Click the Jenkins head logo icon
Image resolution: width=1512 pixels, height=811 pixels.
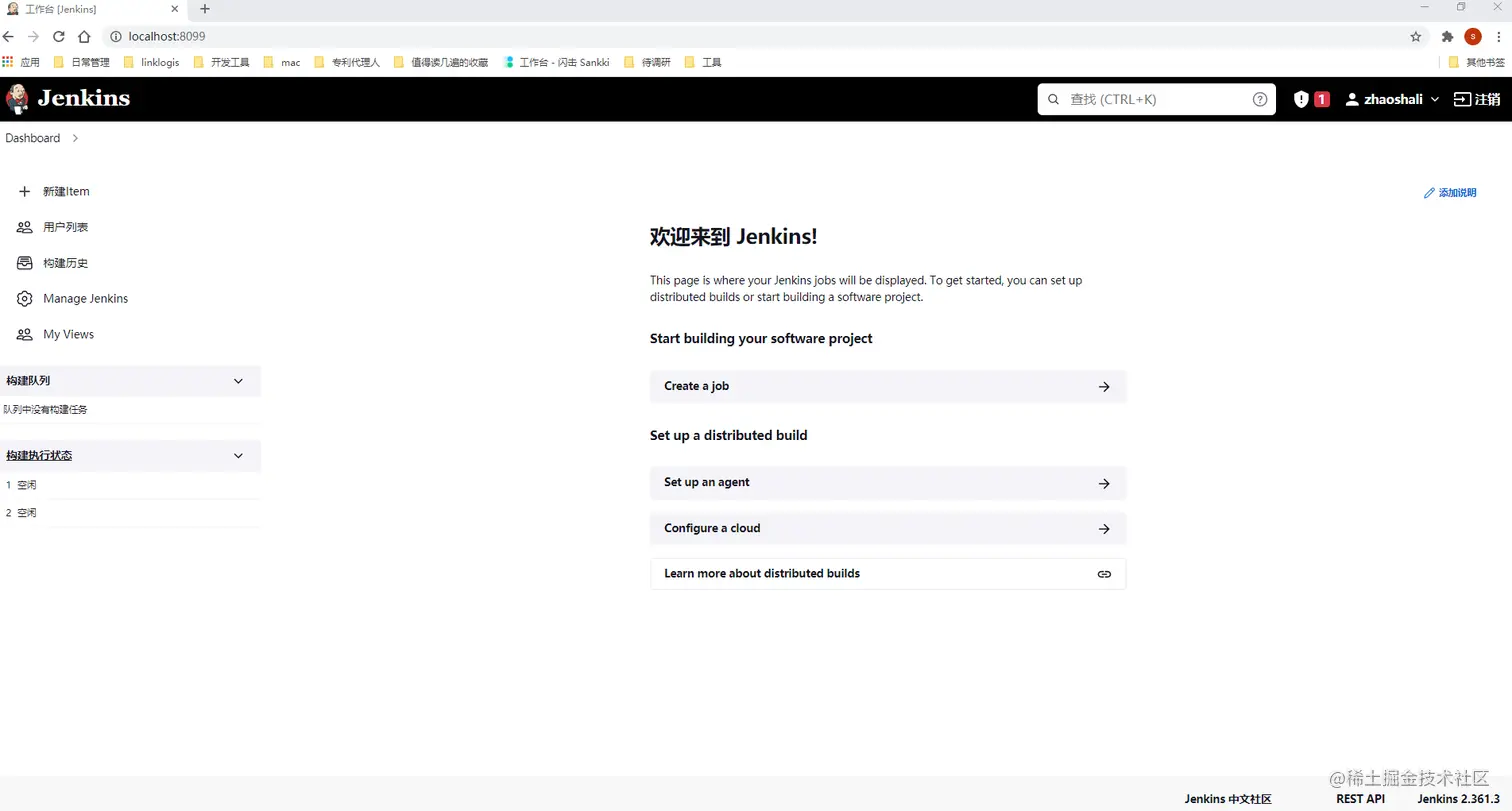16,98
